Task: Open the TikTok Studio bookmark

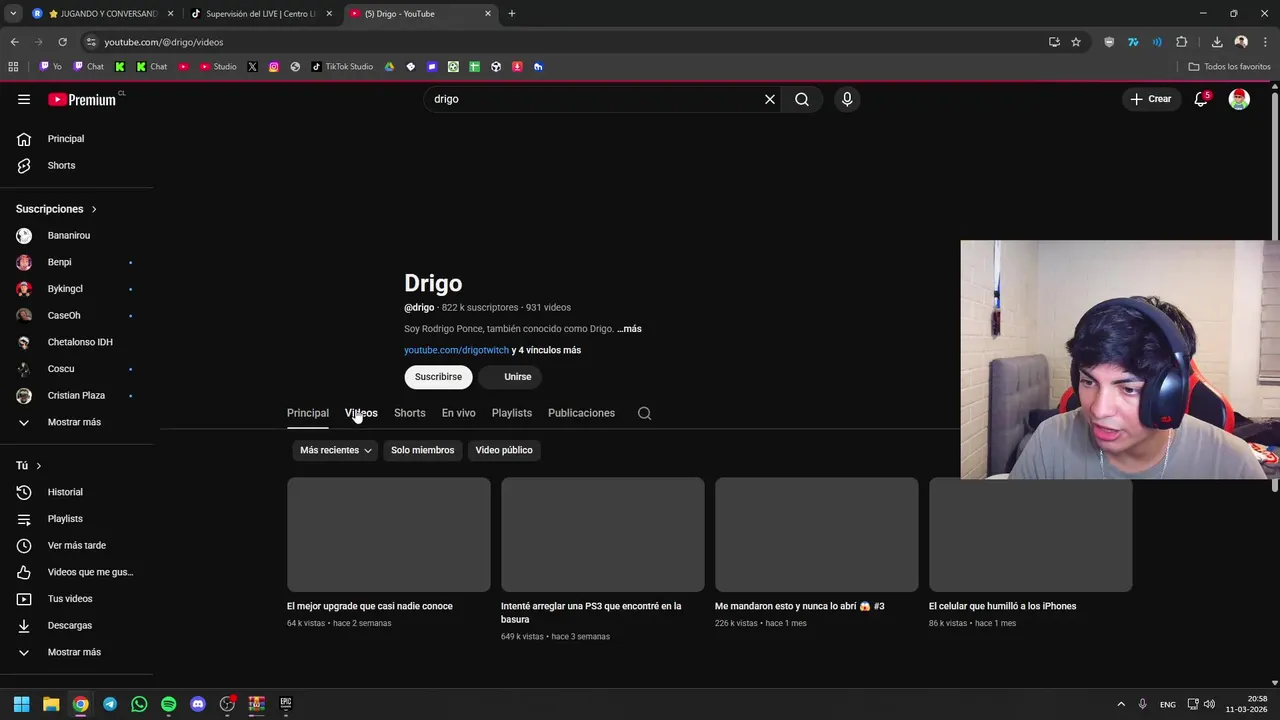Action: [342, 67]
